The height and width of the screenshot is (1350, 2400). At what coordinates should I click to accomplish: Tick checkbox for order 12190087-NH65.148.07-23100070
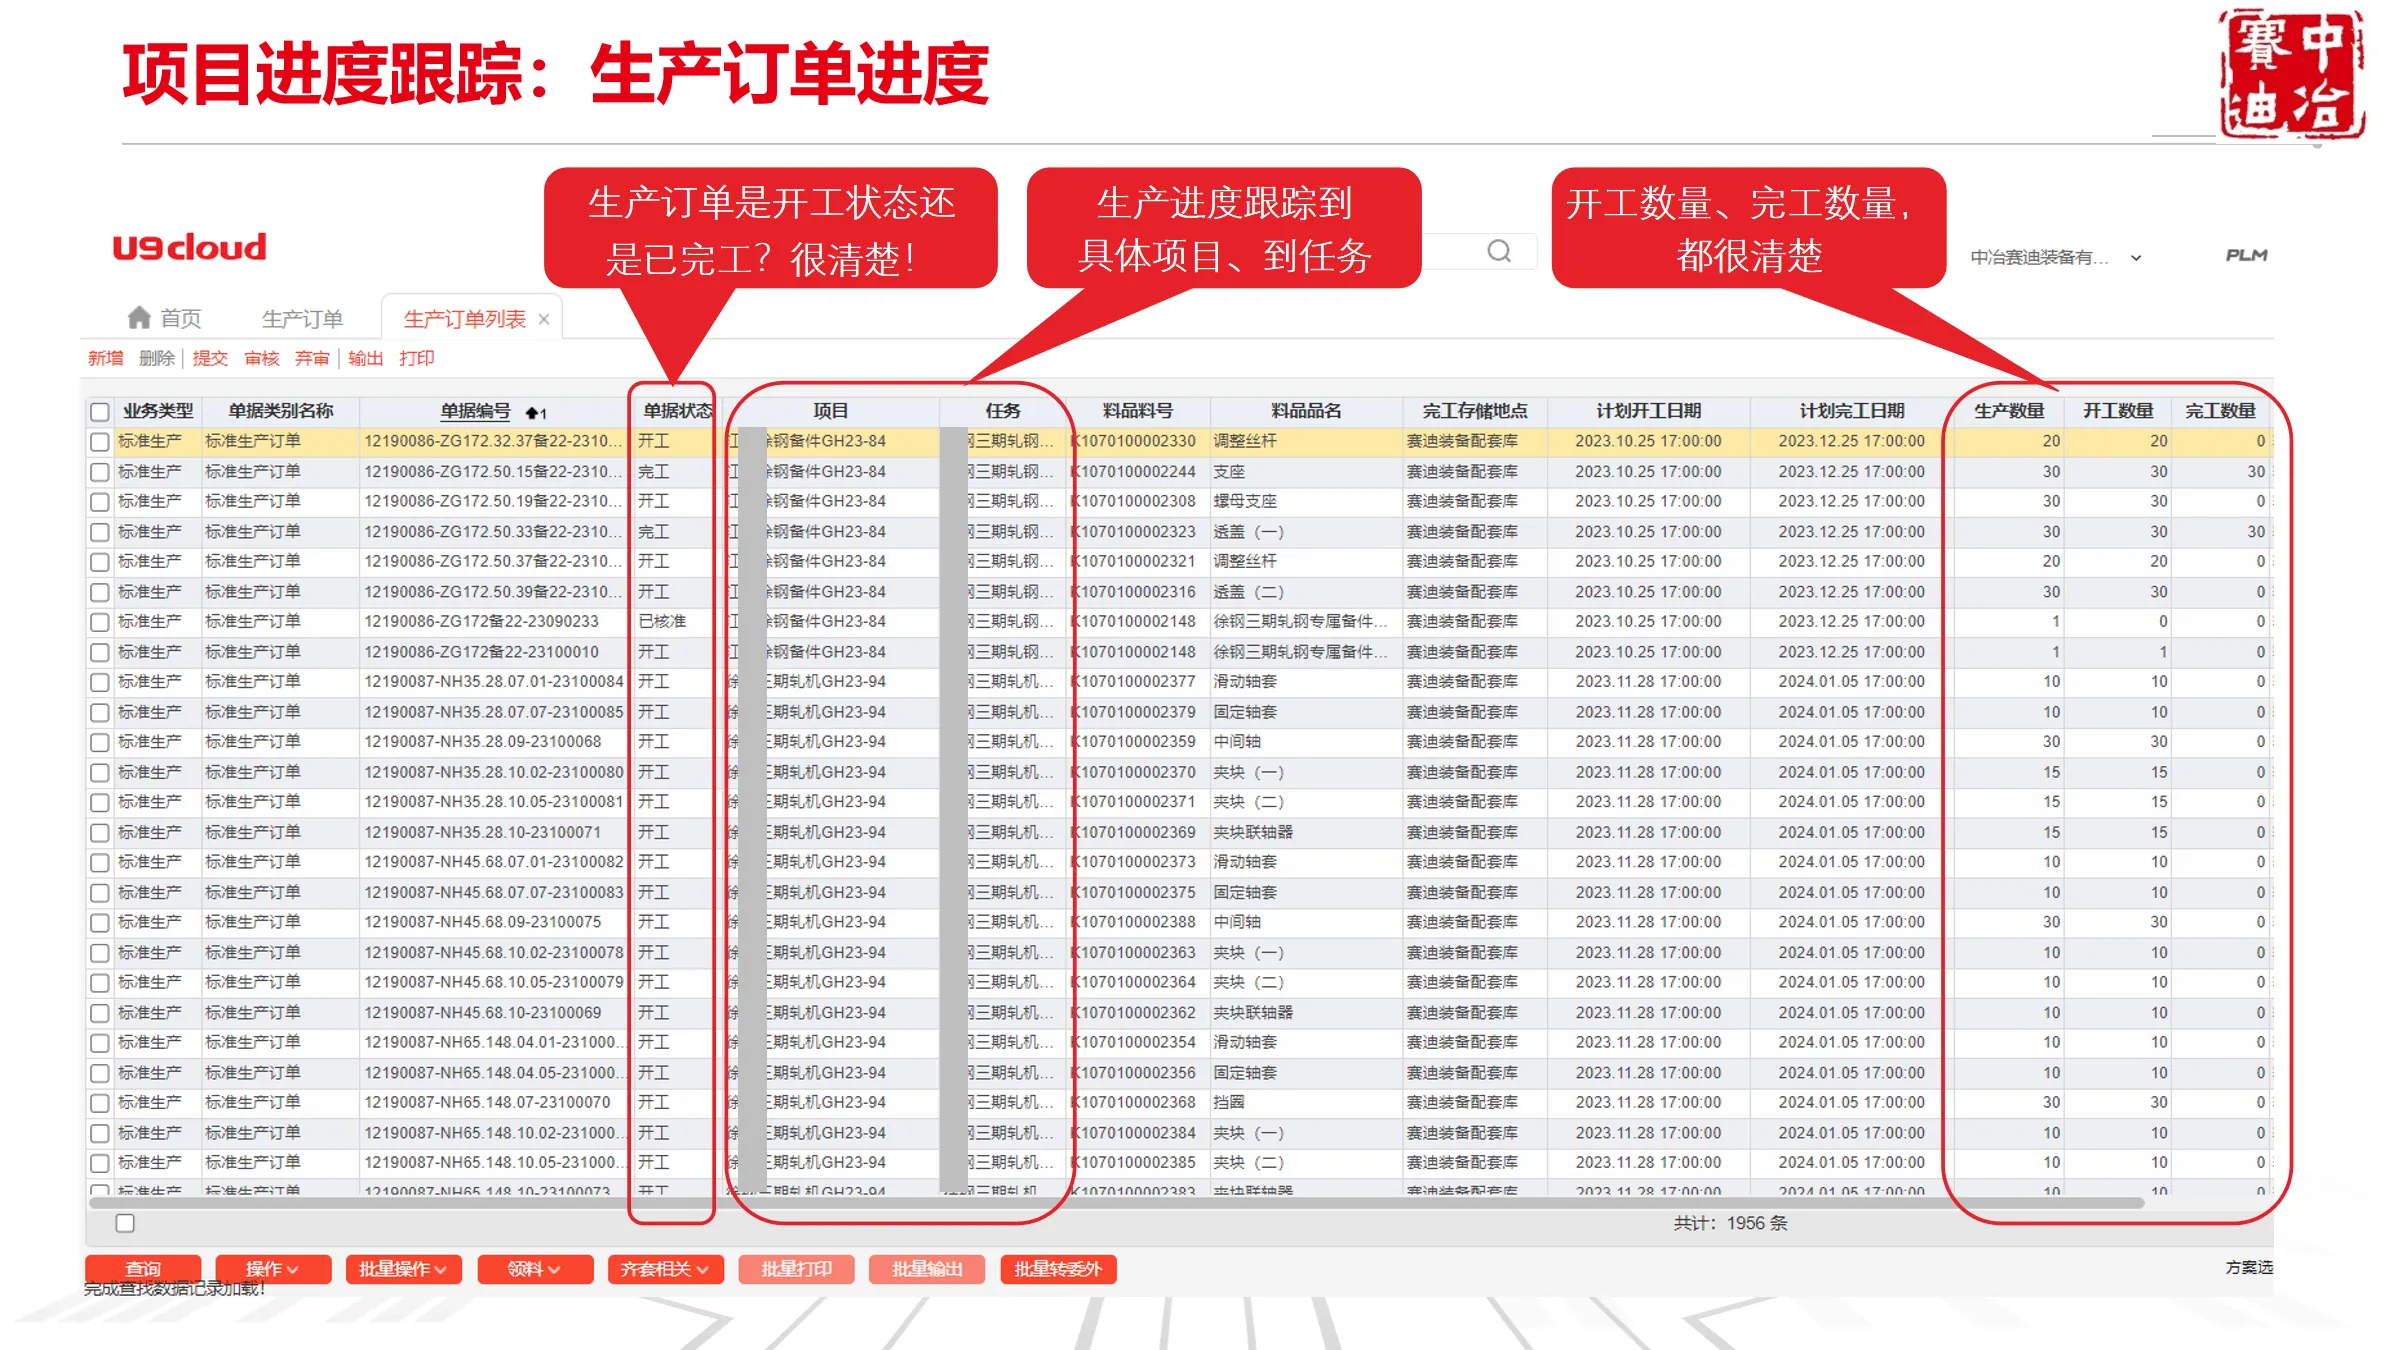pyautogui.click(x=100, y=1103)
